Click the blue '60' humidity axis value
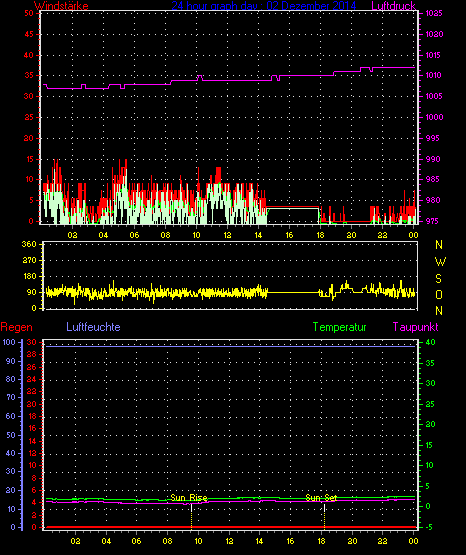This screenshot has width=466, height=555. pyautogui.click(x=11, y=416)
